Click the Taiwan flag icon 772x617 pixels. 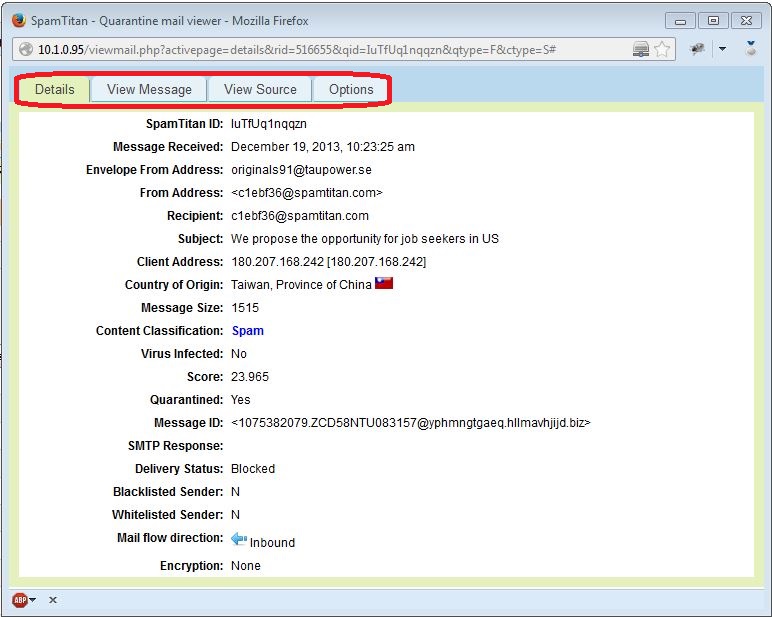coord(384,283)
